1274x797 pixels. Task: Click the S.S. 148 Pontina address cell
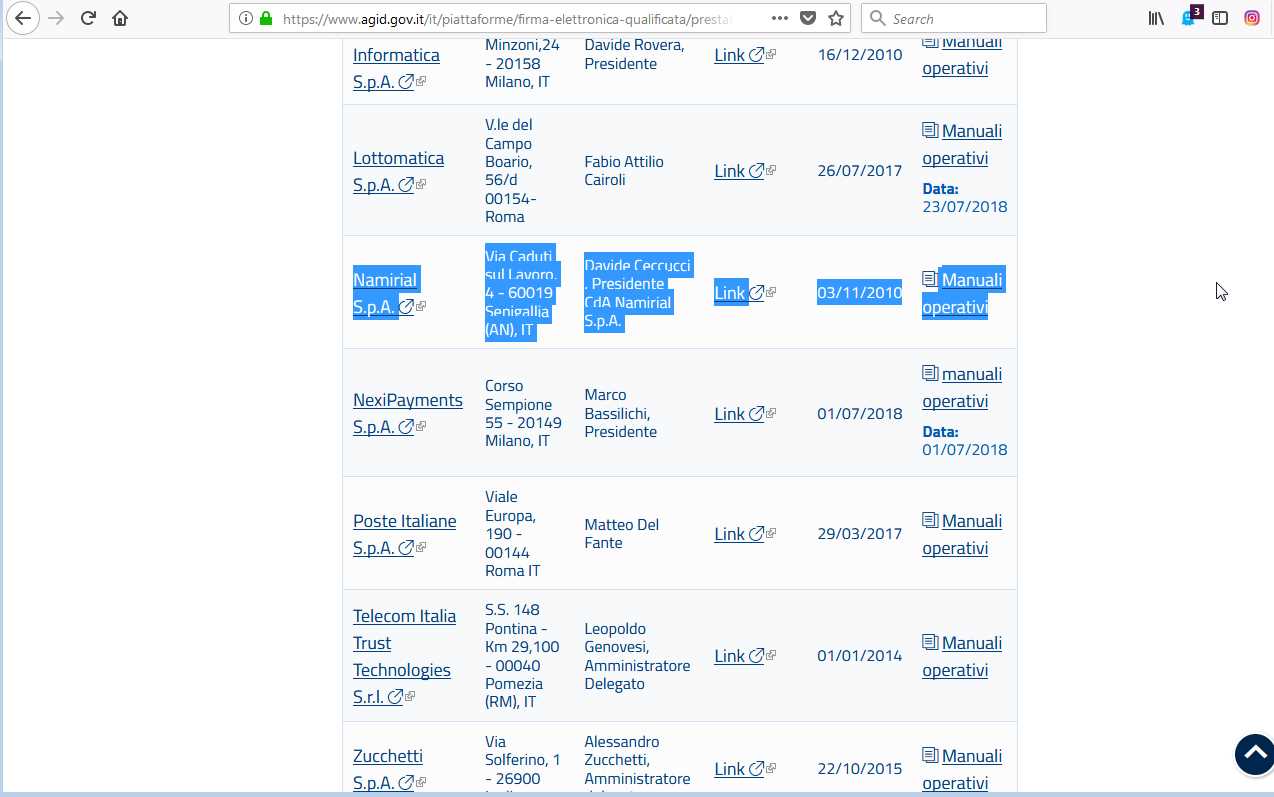522,656
